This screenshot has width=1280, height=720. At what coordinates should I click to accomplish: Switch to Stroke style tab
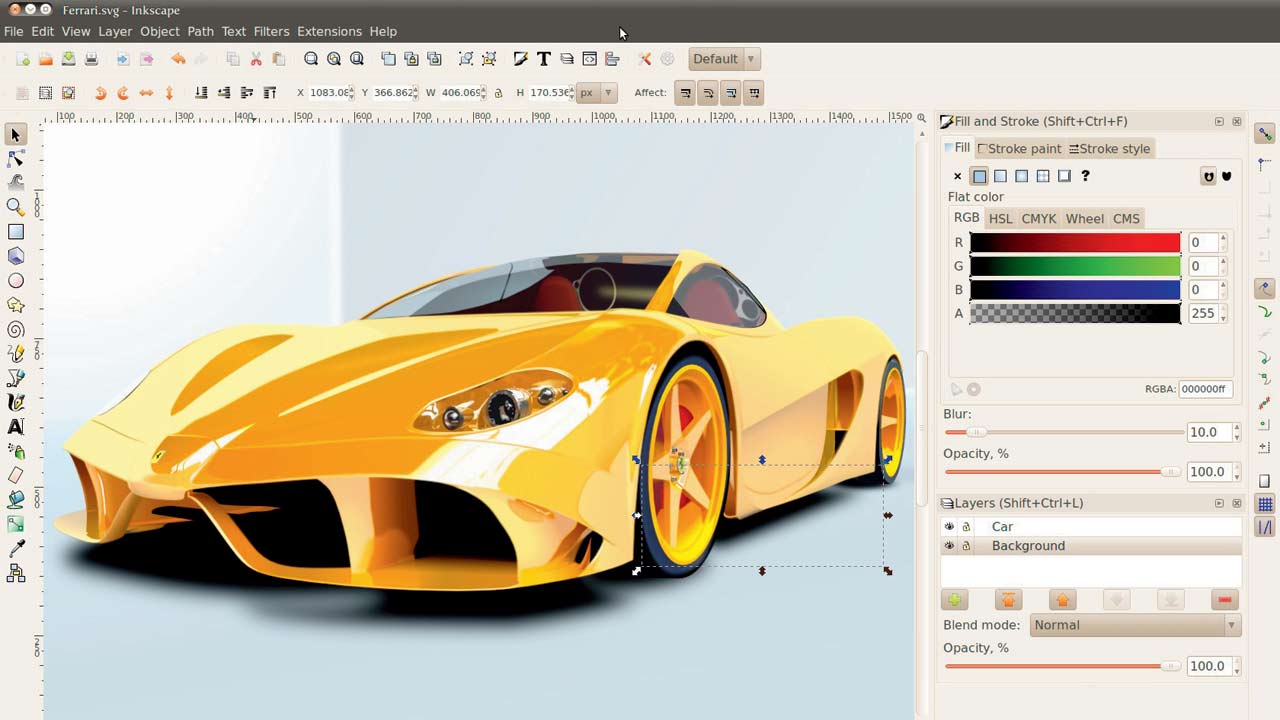(1110, 149)
